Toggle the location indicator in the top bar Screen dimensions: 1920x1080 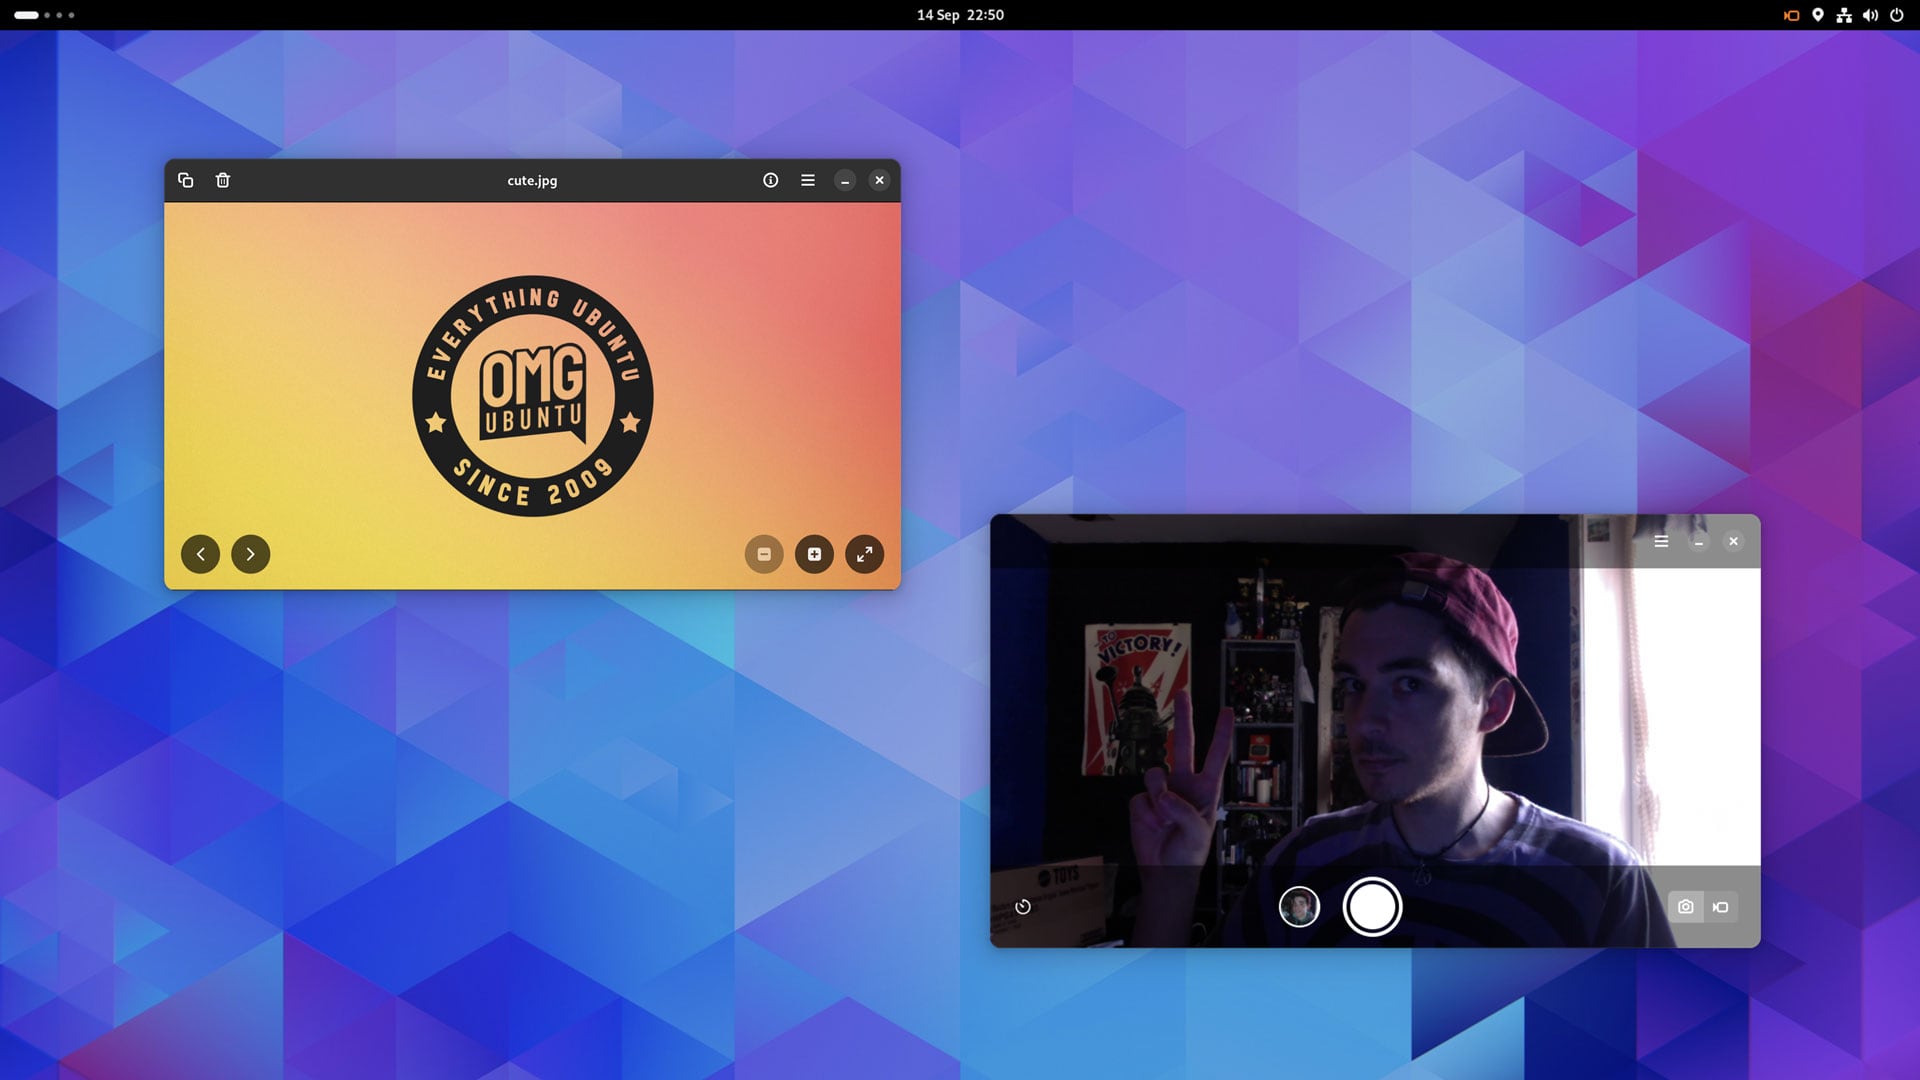[x=1818, y=15]
